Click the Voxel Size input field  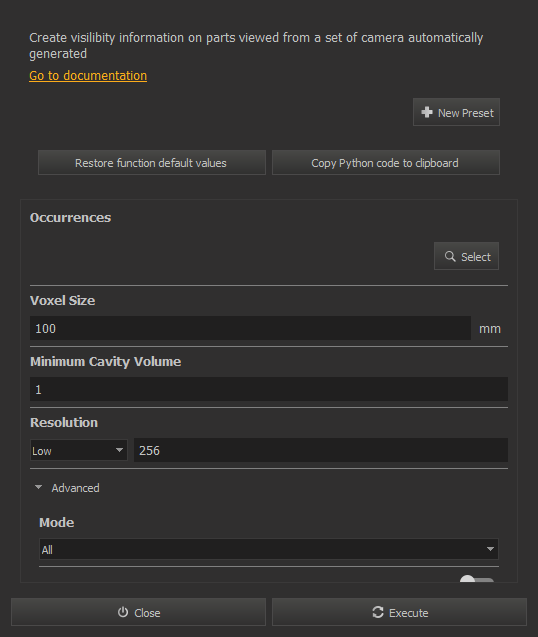coord(250,328)
